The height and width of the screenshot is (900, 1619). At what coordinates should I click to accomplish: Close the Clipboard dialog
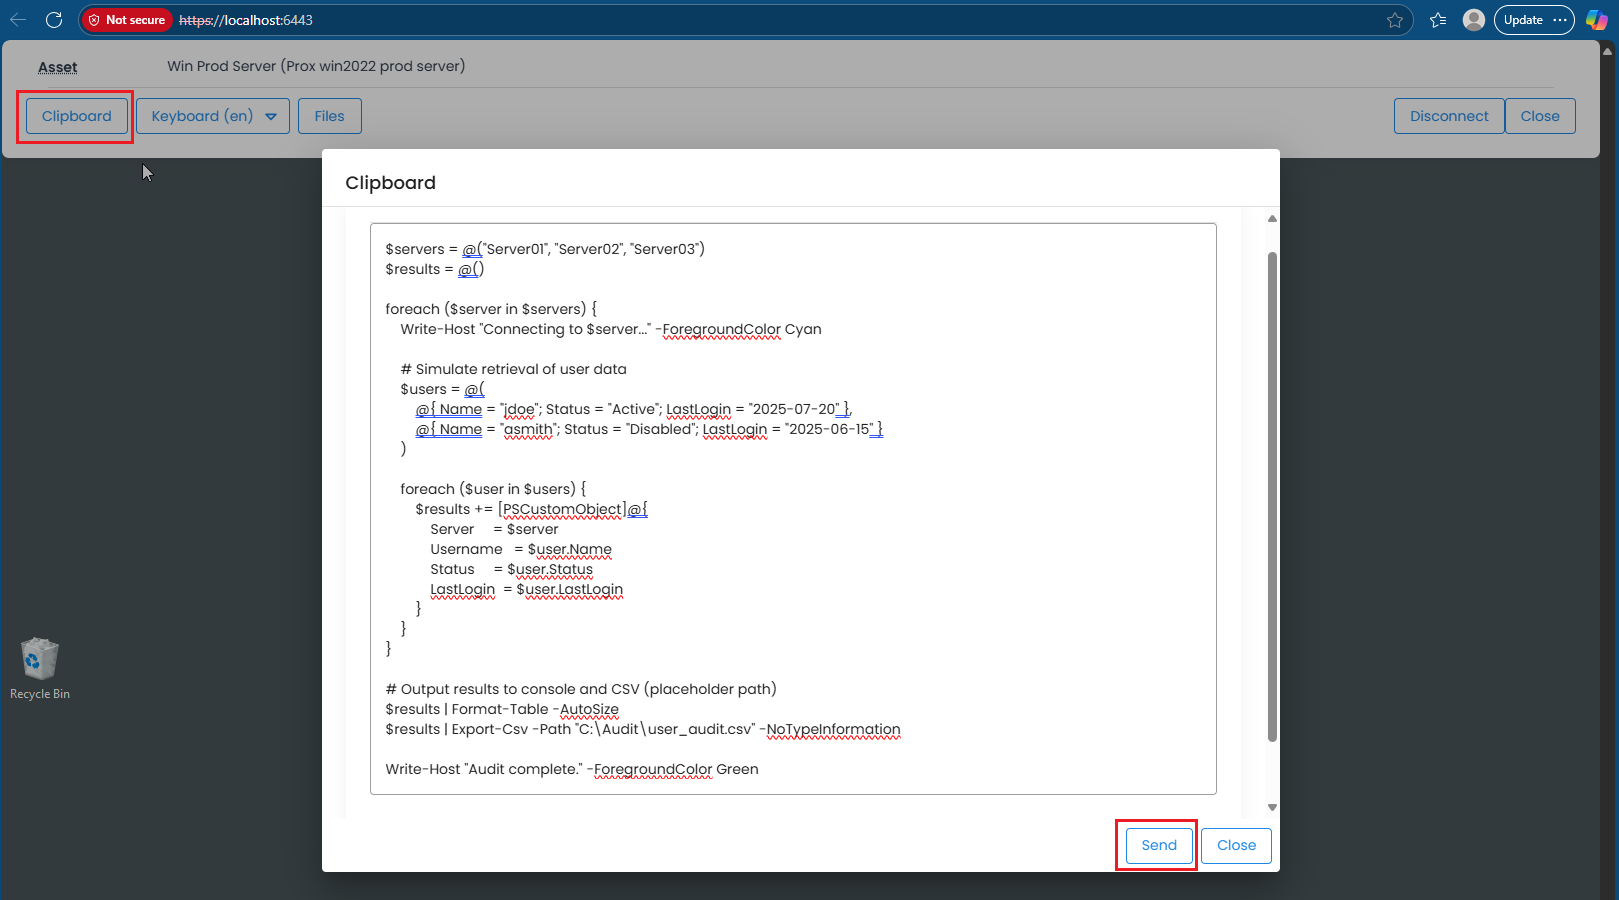[x=1236, y=845]
